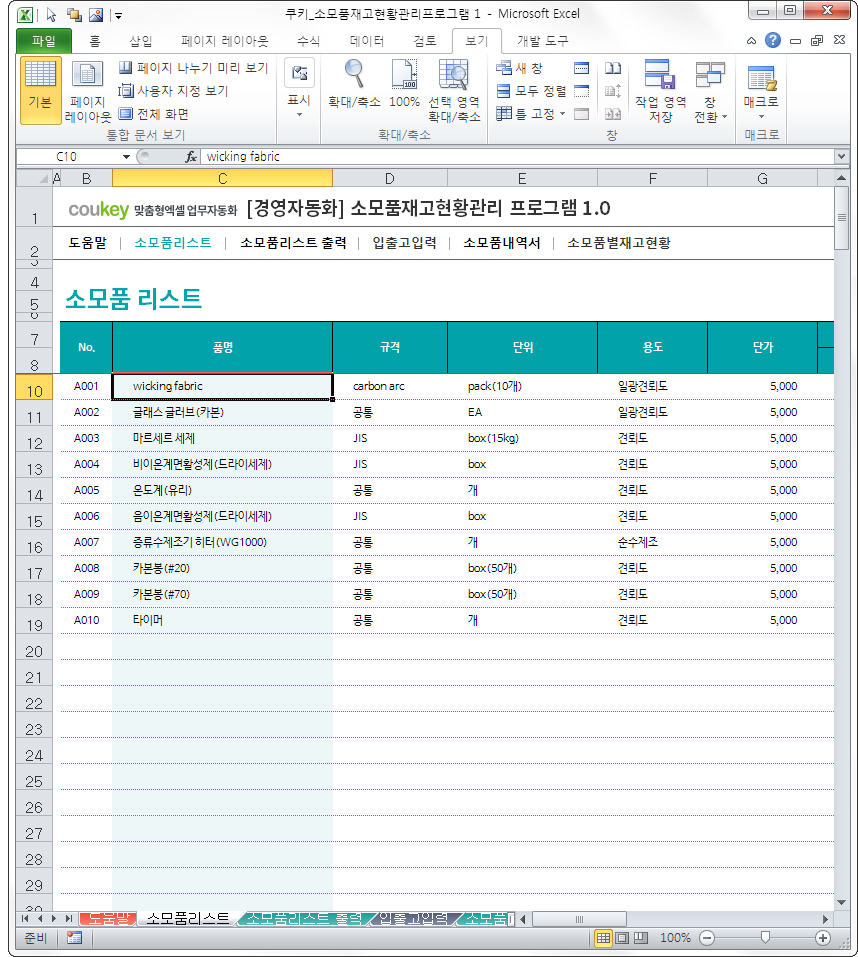Open the 소모품별재고현황 link

[x=619, y=243]
